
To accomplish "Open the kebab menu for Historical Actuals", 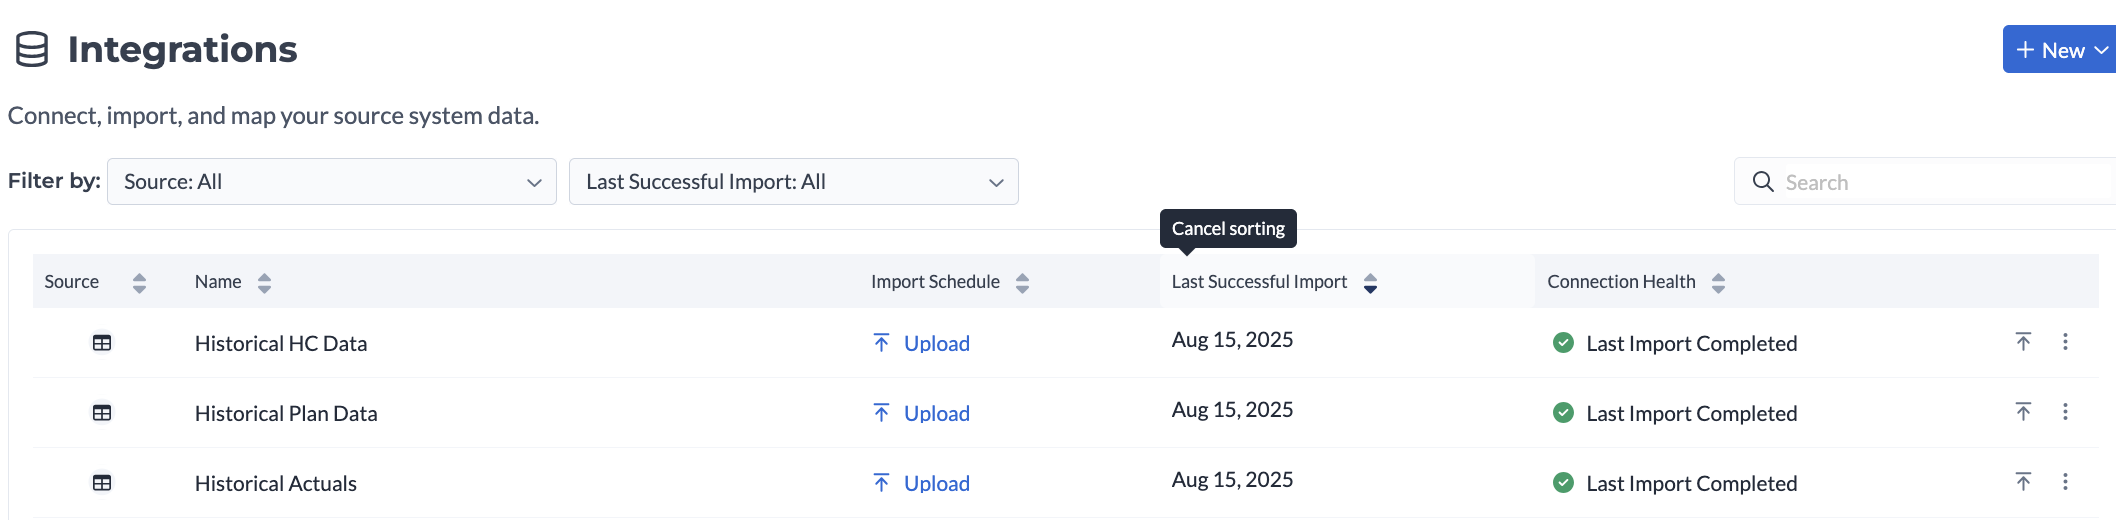I will click(2065, 482).
